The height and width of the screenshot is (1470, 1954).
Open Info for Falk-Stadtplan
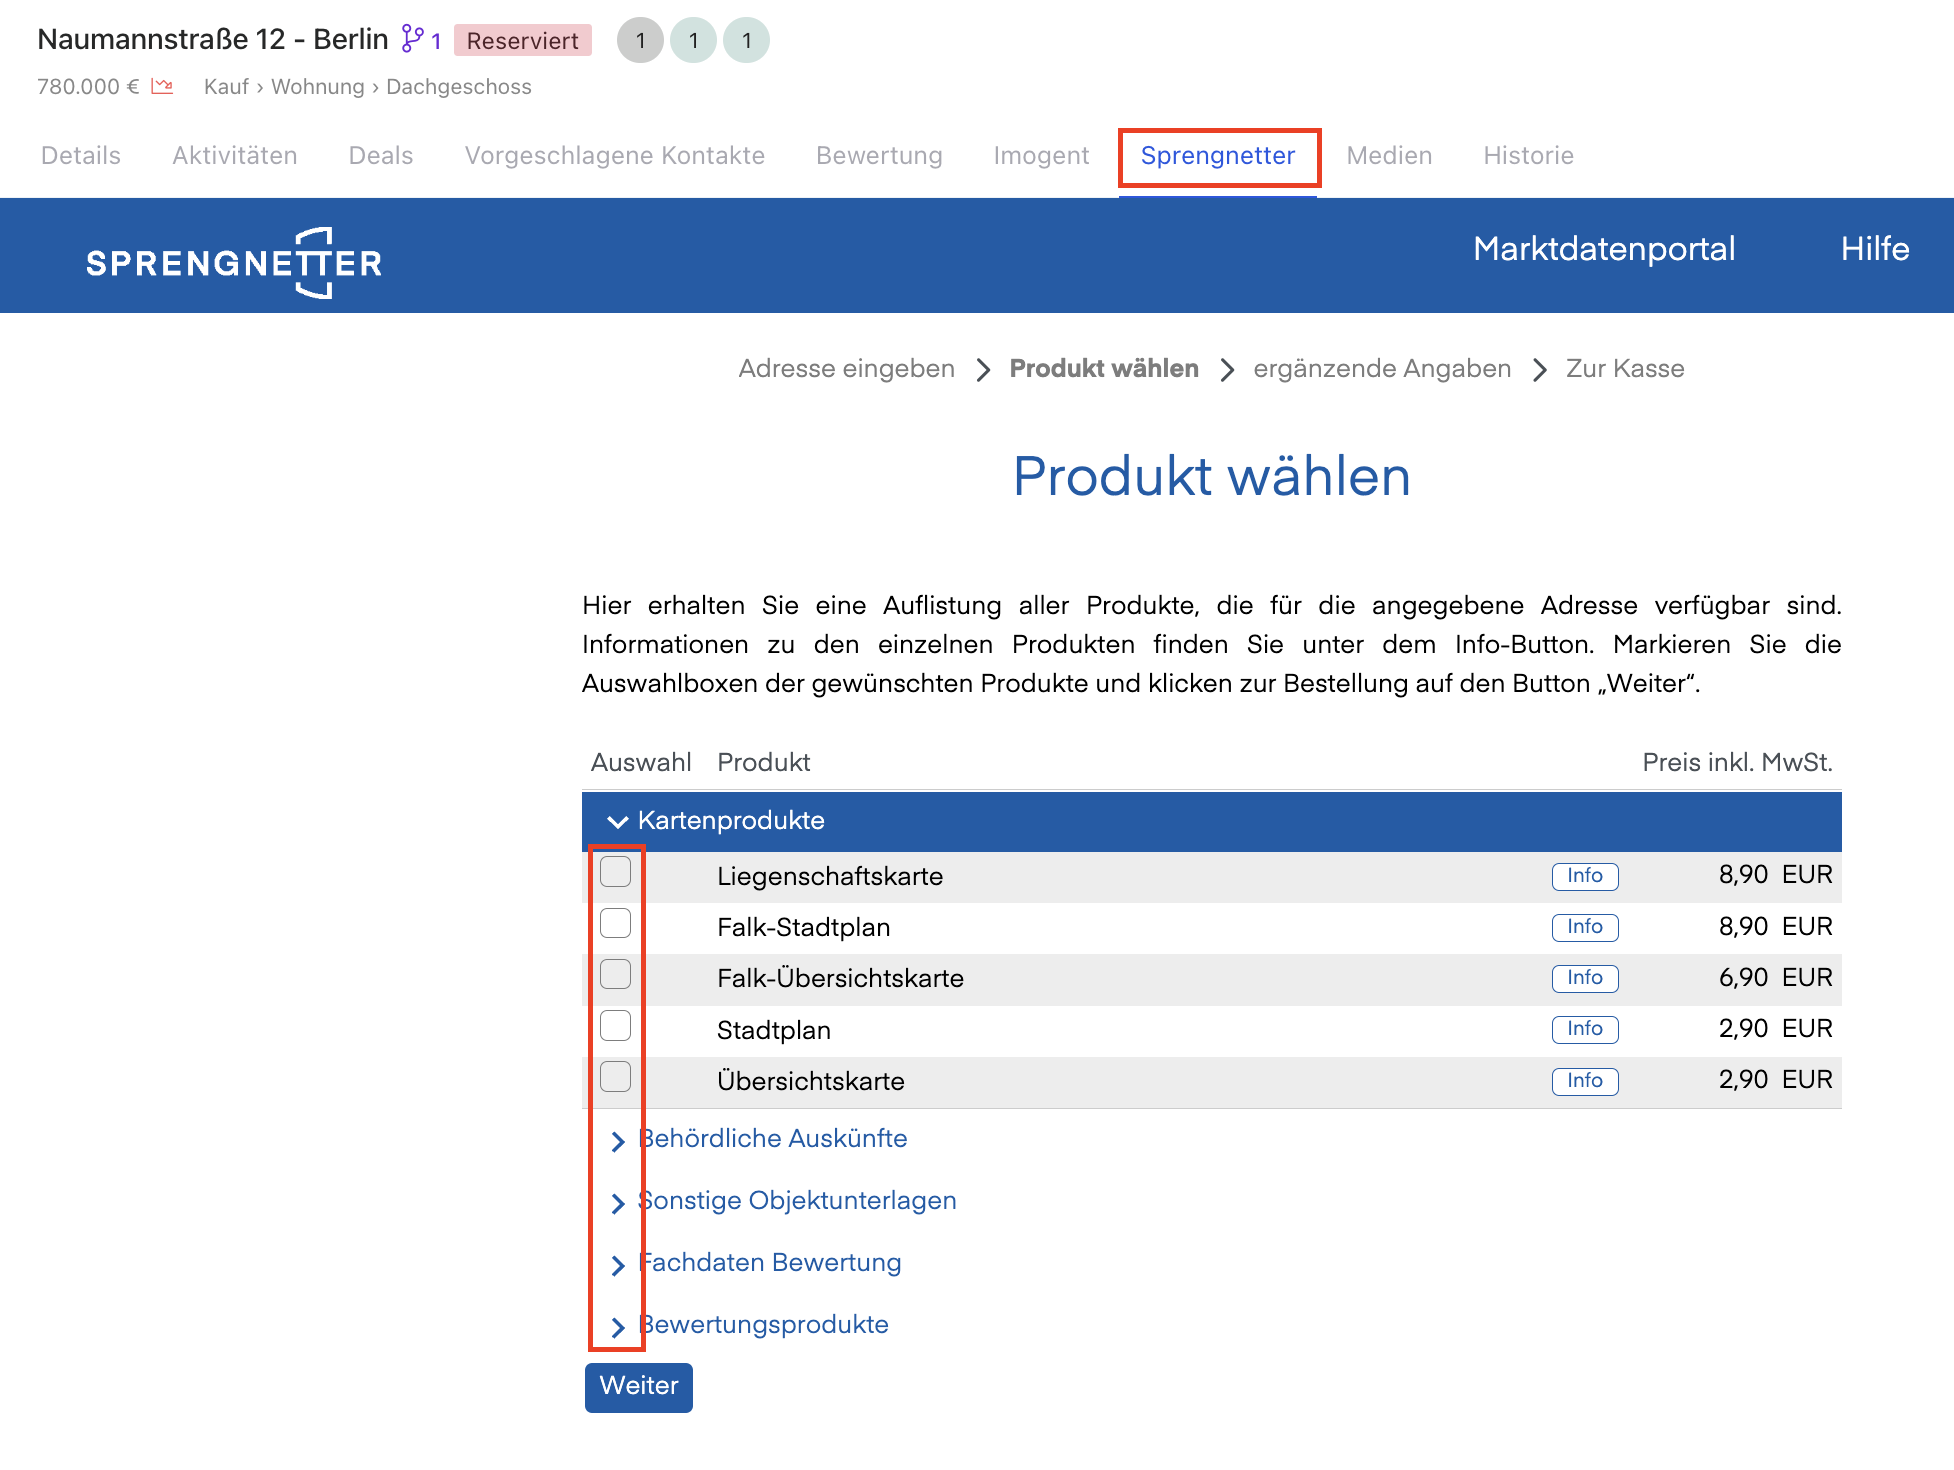1584,927
